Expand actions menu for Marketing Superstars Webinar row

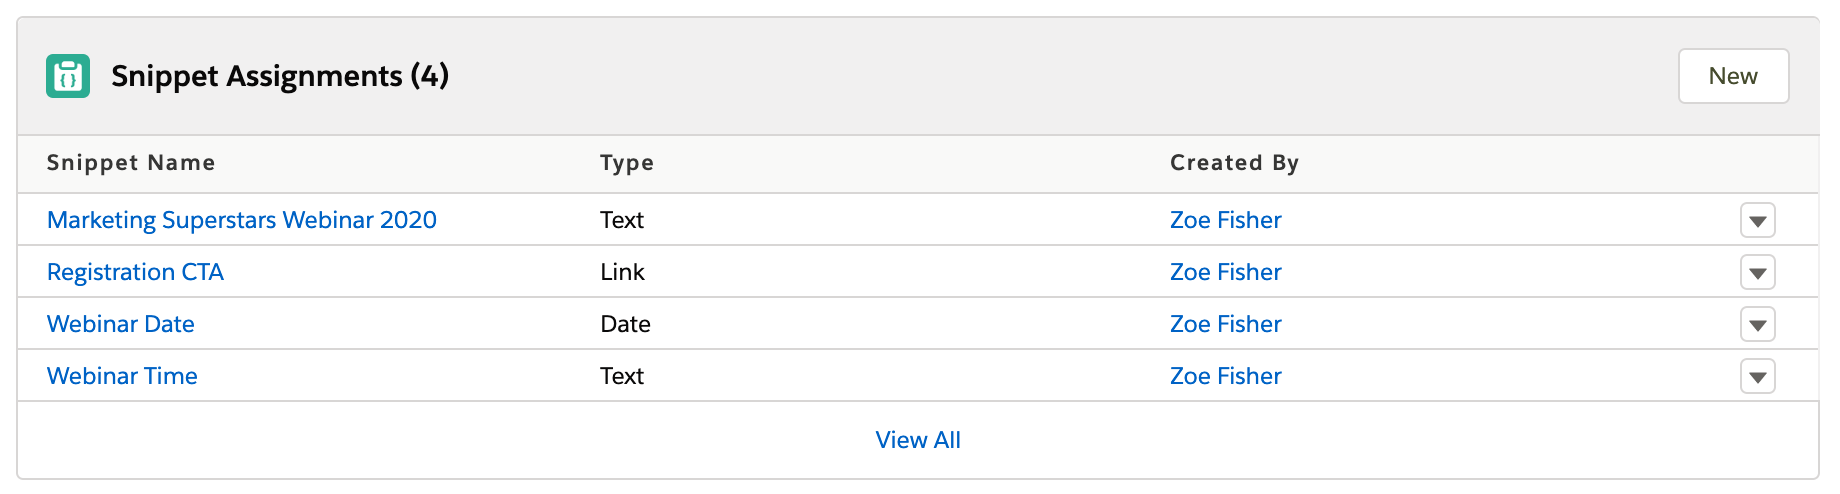[x=1757, y=220]
